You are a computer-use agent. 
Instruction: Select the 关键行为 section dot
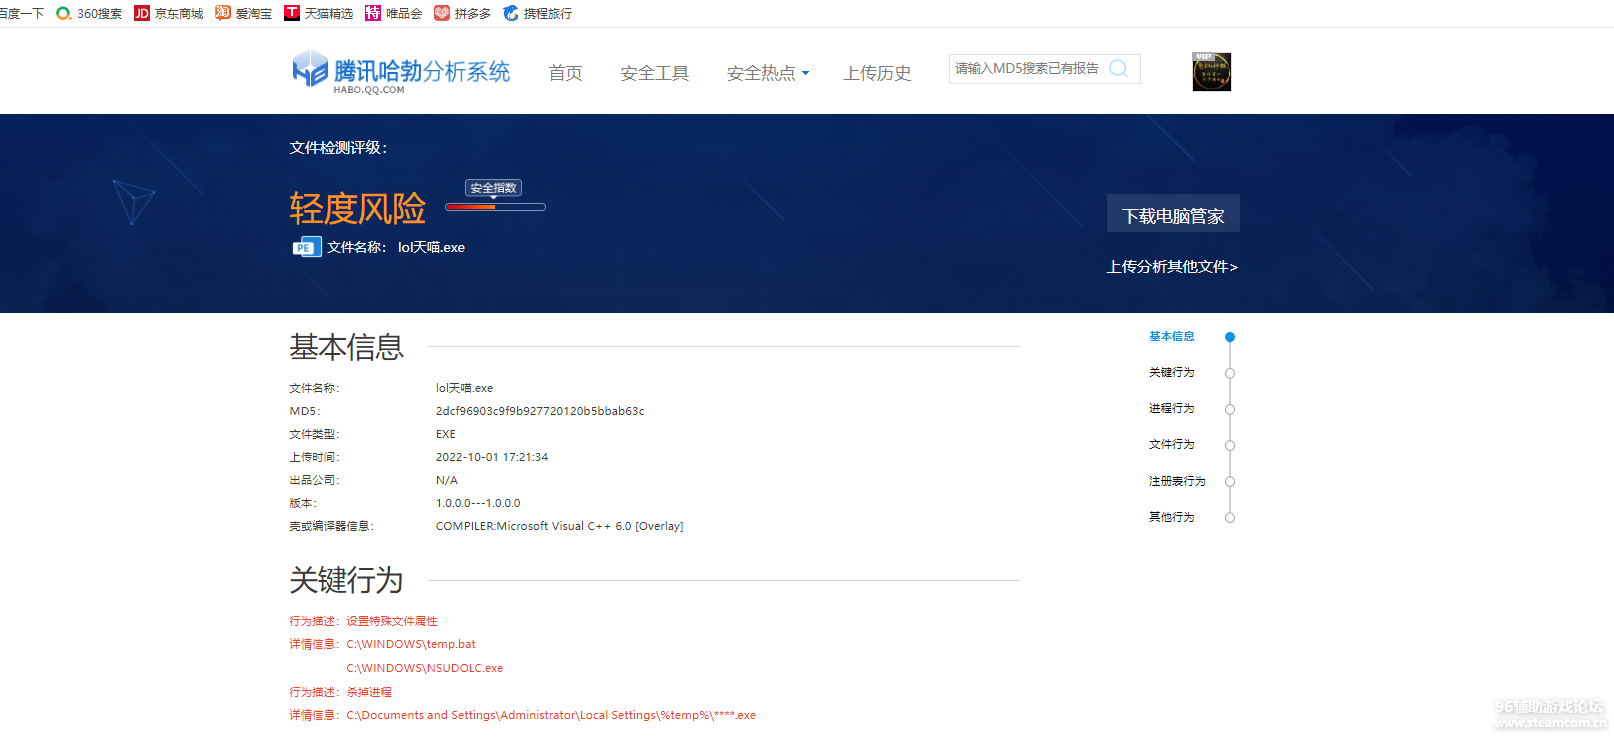coord(1230,373)
